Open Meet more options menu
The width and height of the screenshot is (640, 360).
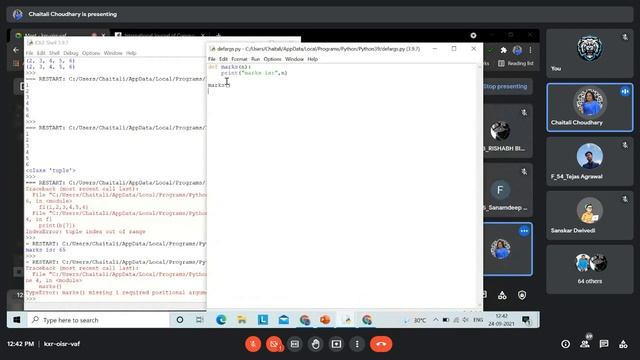(357, 344)
